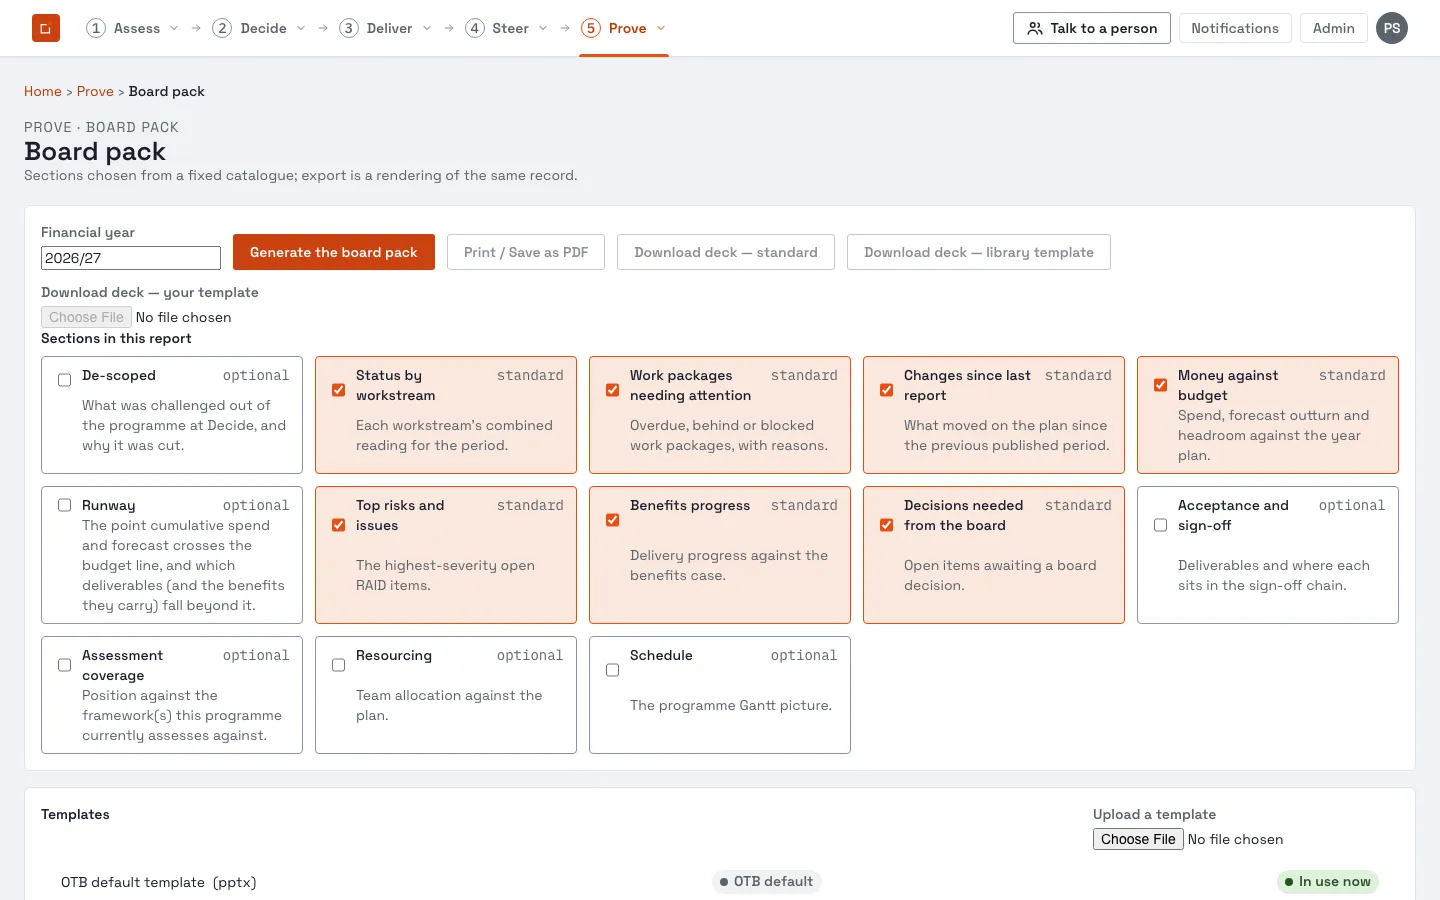Uncheck Changes since last report
Screen dimensions: 1440x900
click(x=886, y=390)
